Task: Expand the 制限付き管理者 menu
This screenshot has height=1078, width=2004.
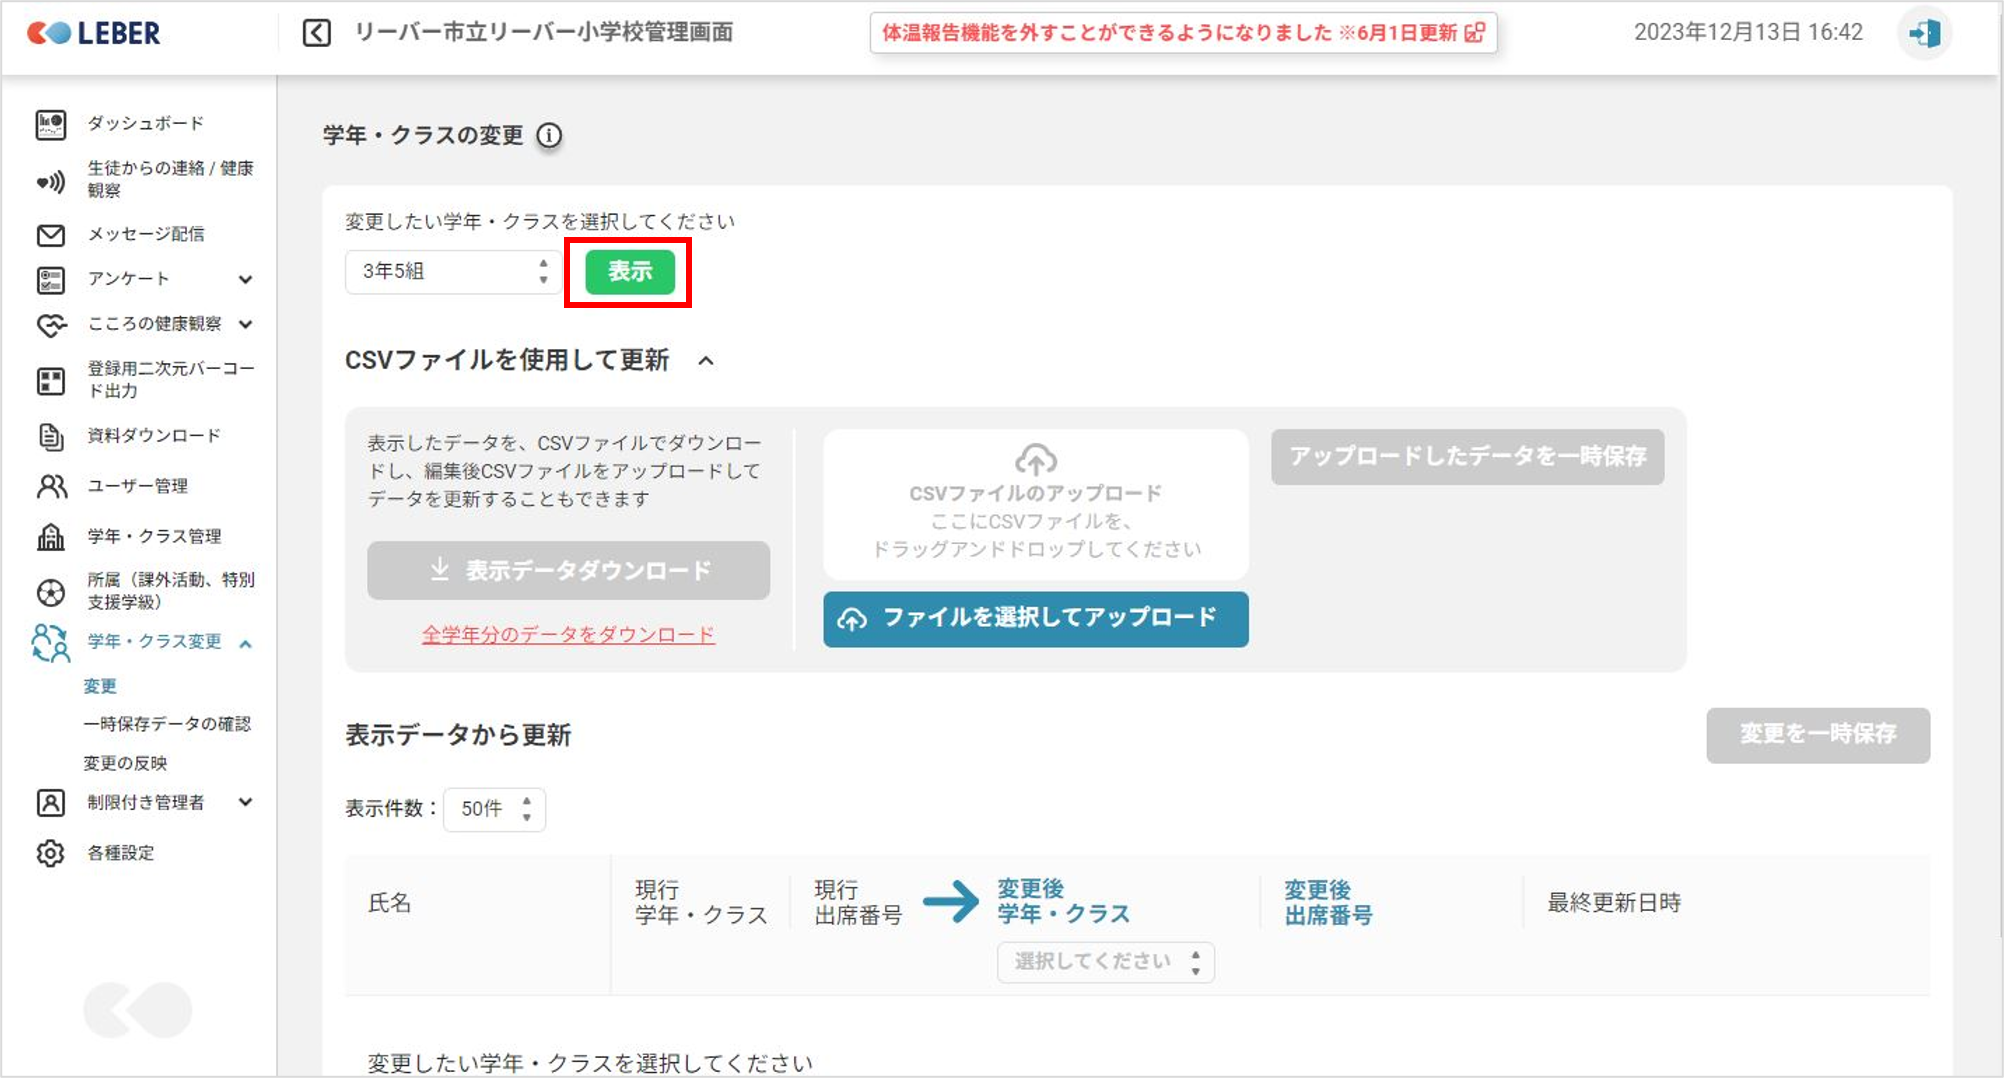Action: 245,802
